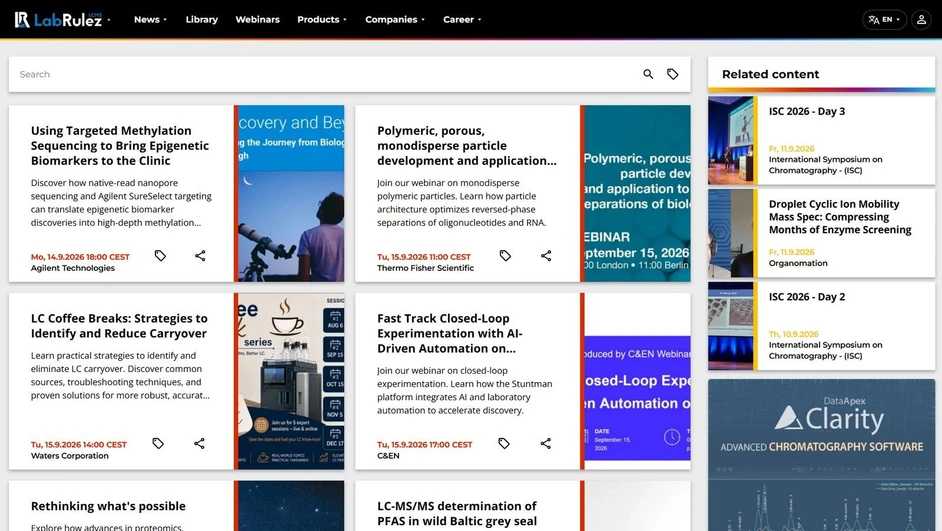Open tag filter icon in search bar
Image resolution: width=942 pixels, height=531 pixels.
[672, 74]
